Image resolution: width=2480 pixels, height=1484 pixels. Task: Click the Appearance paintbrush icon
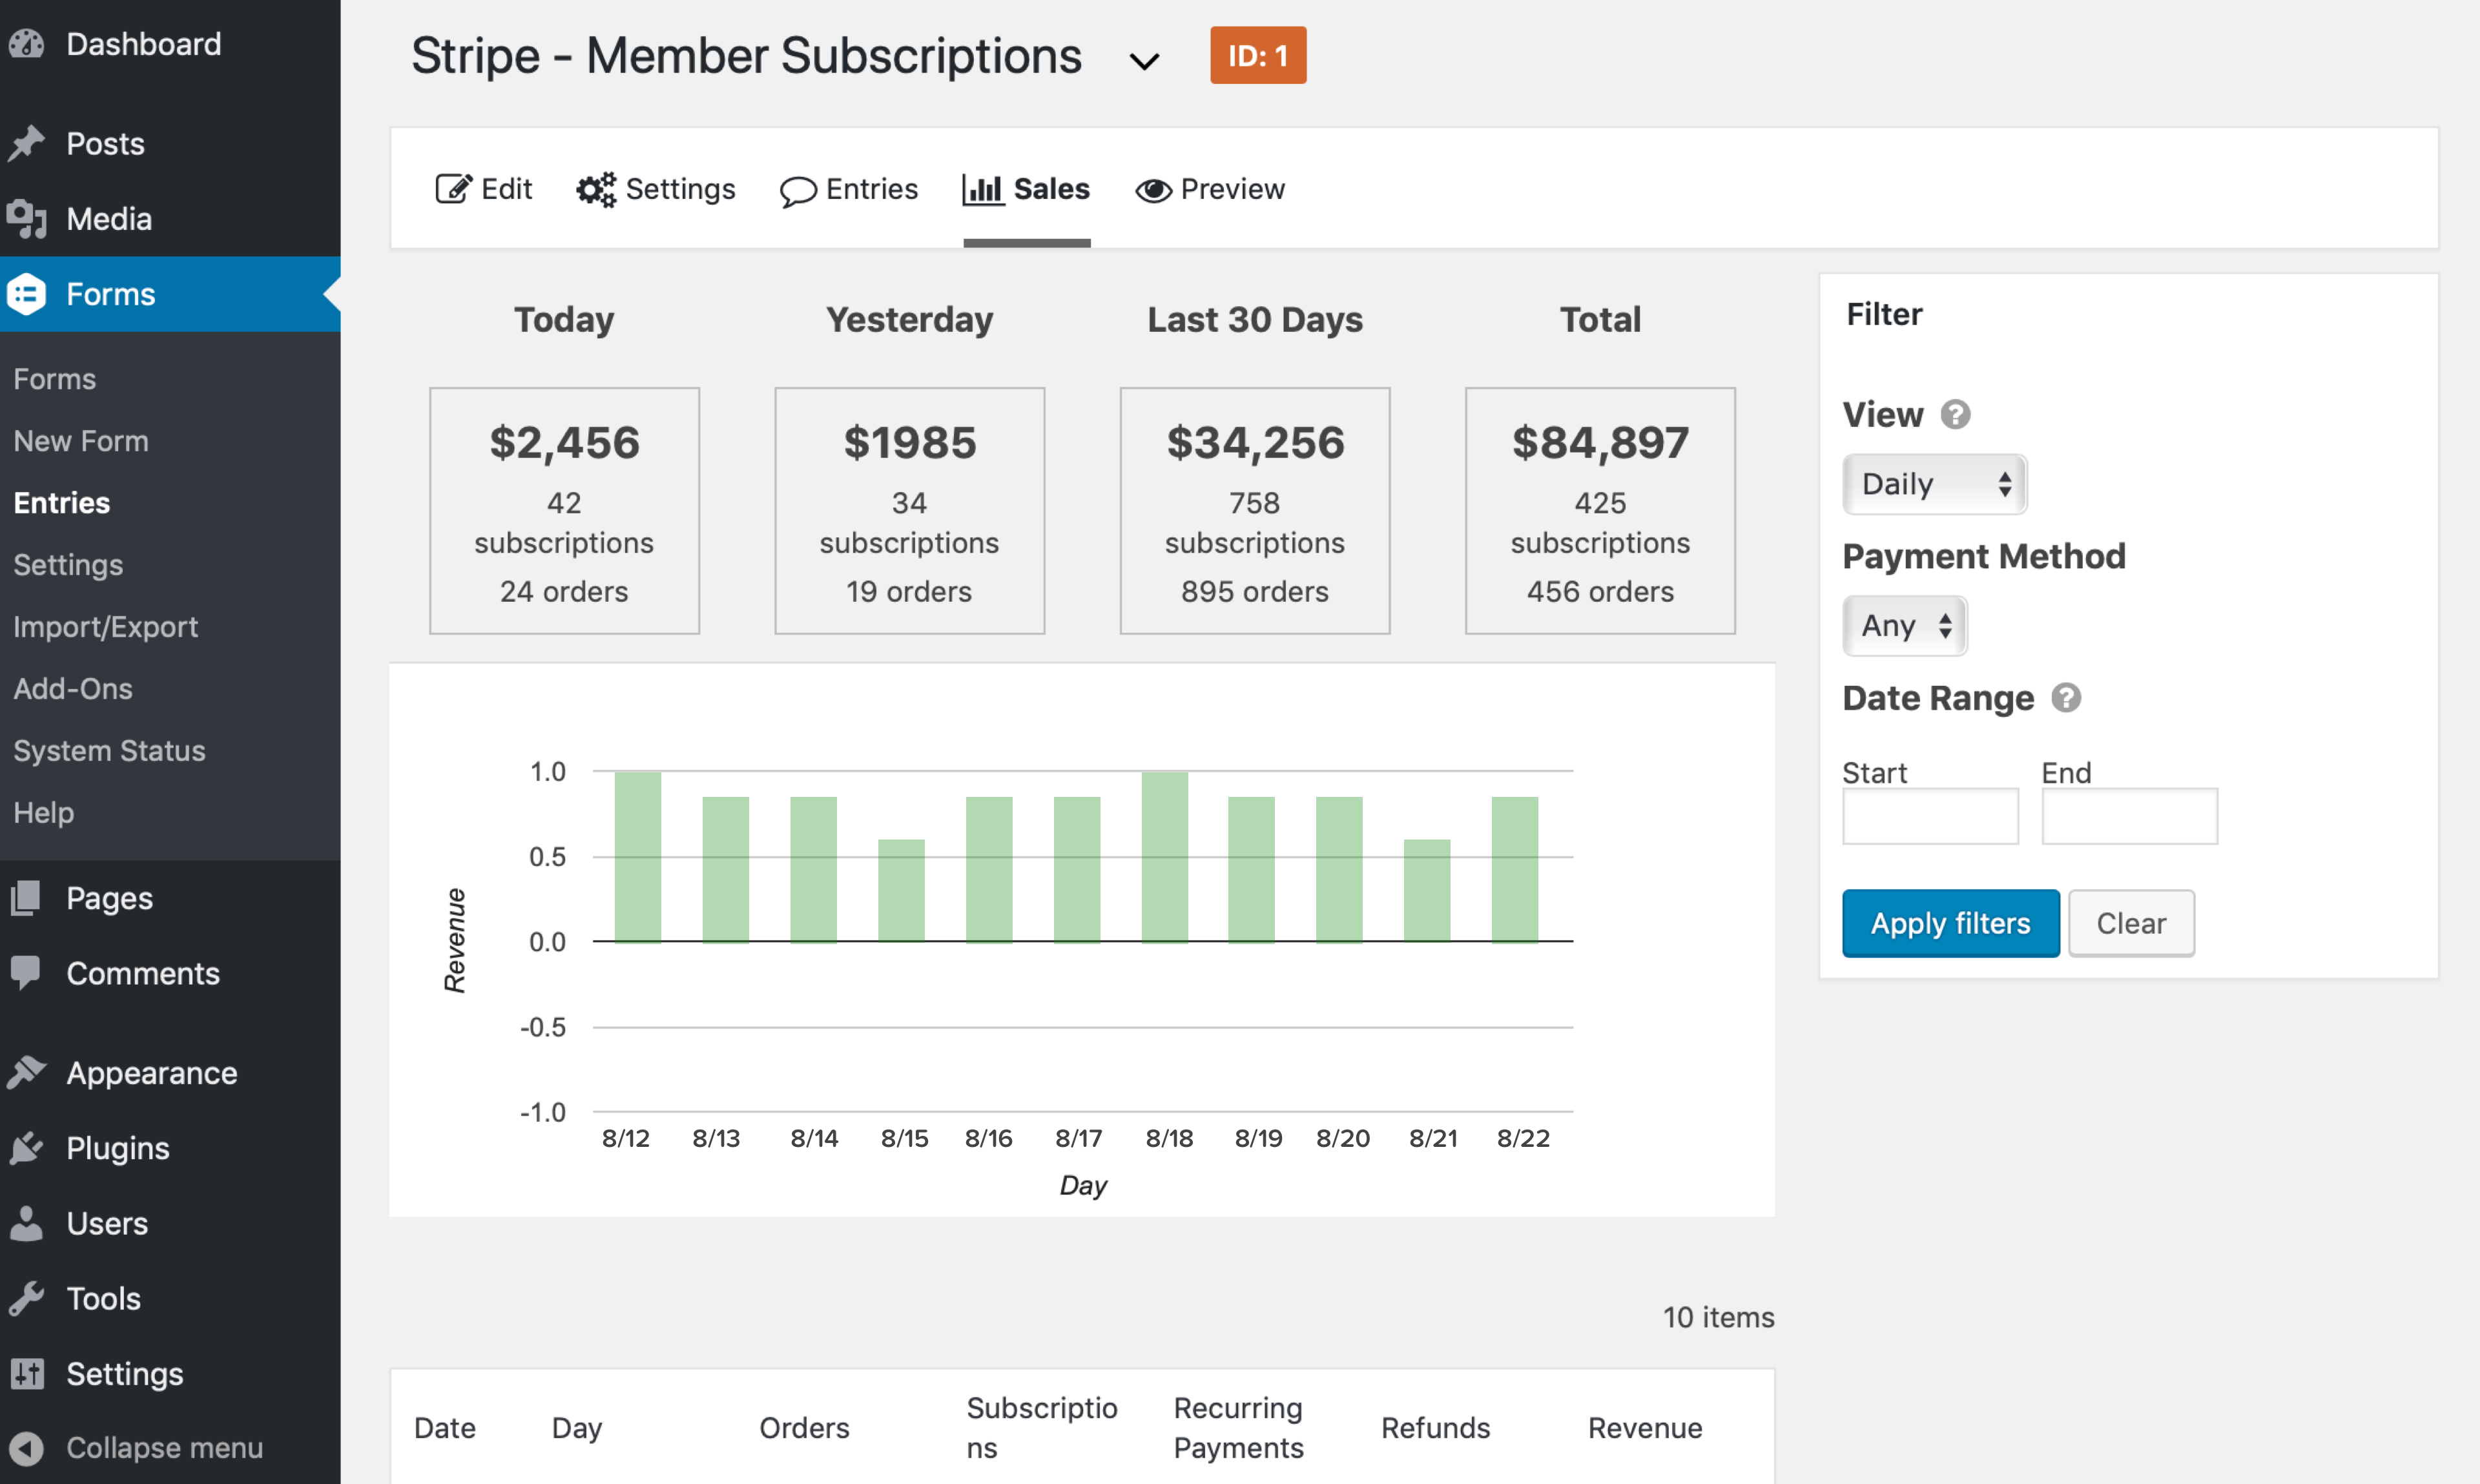(27, 1073)
